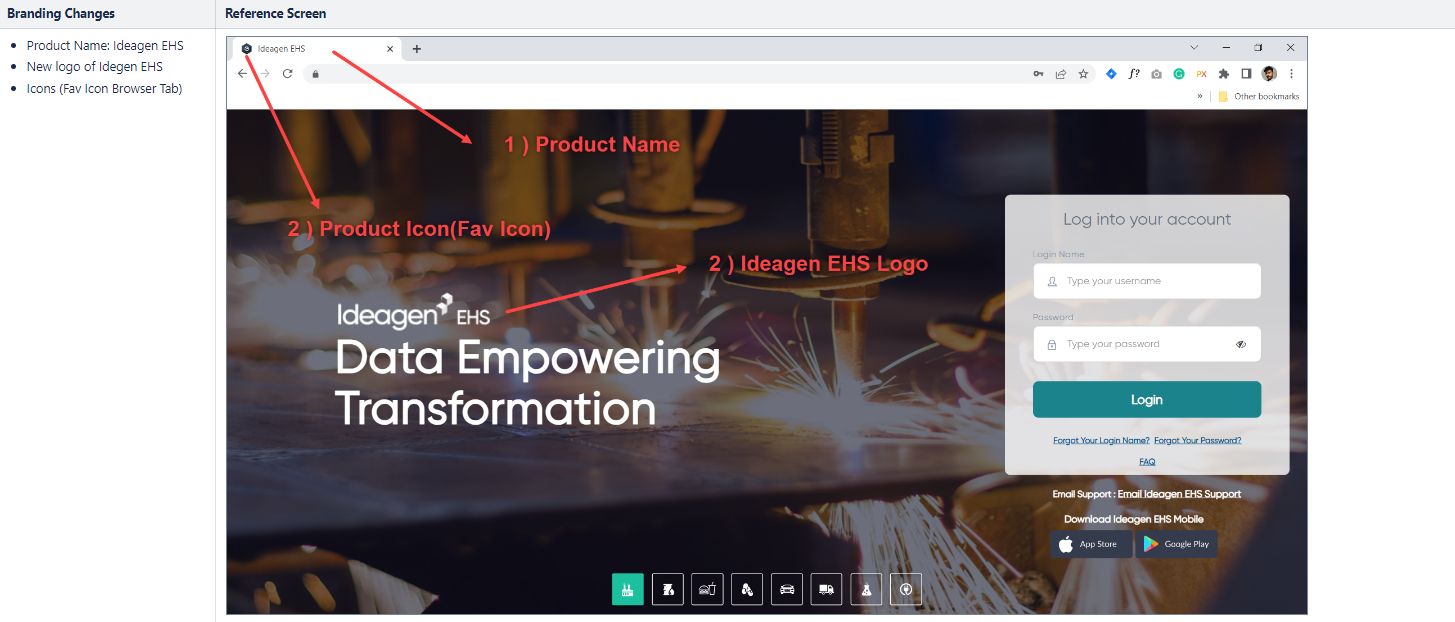Click 'Data Empowering Transformation' headline
The width and height of the screenshot is (1455, 622).
(528, 384)
